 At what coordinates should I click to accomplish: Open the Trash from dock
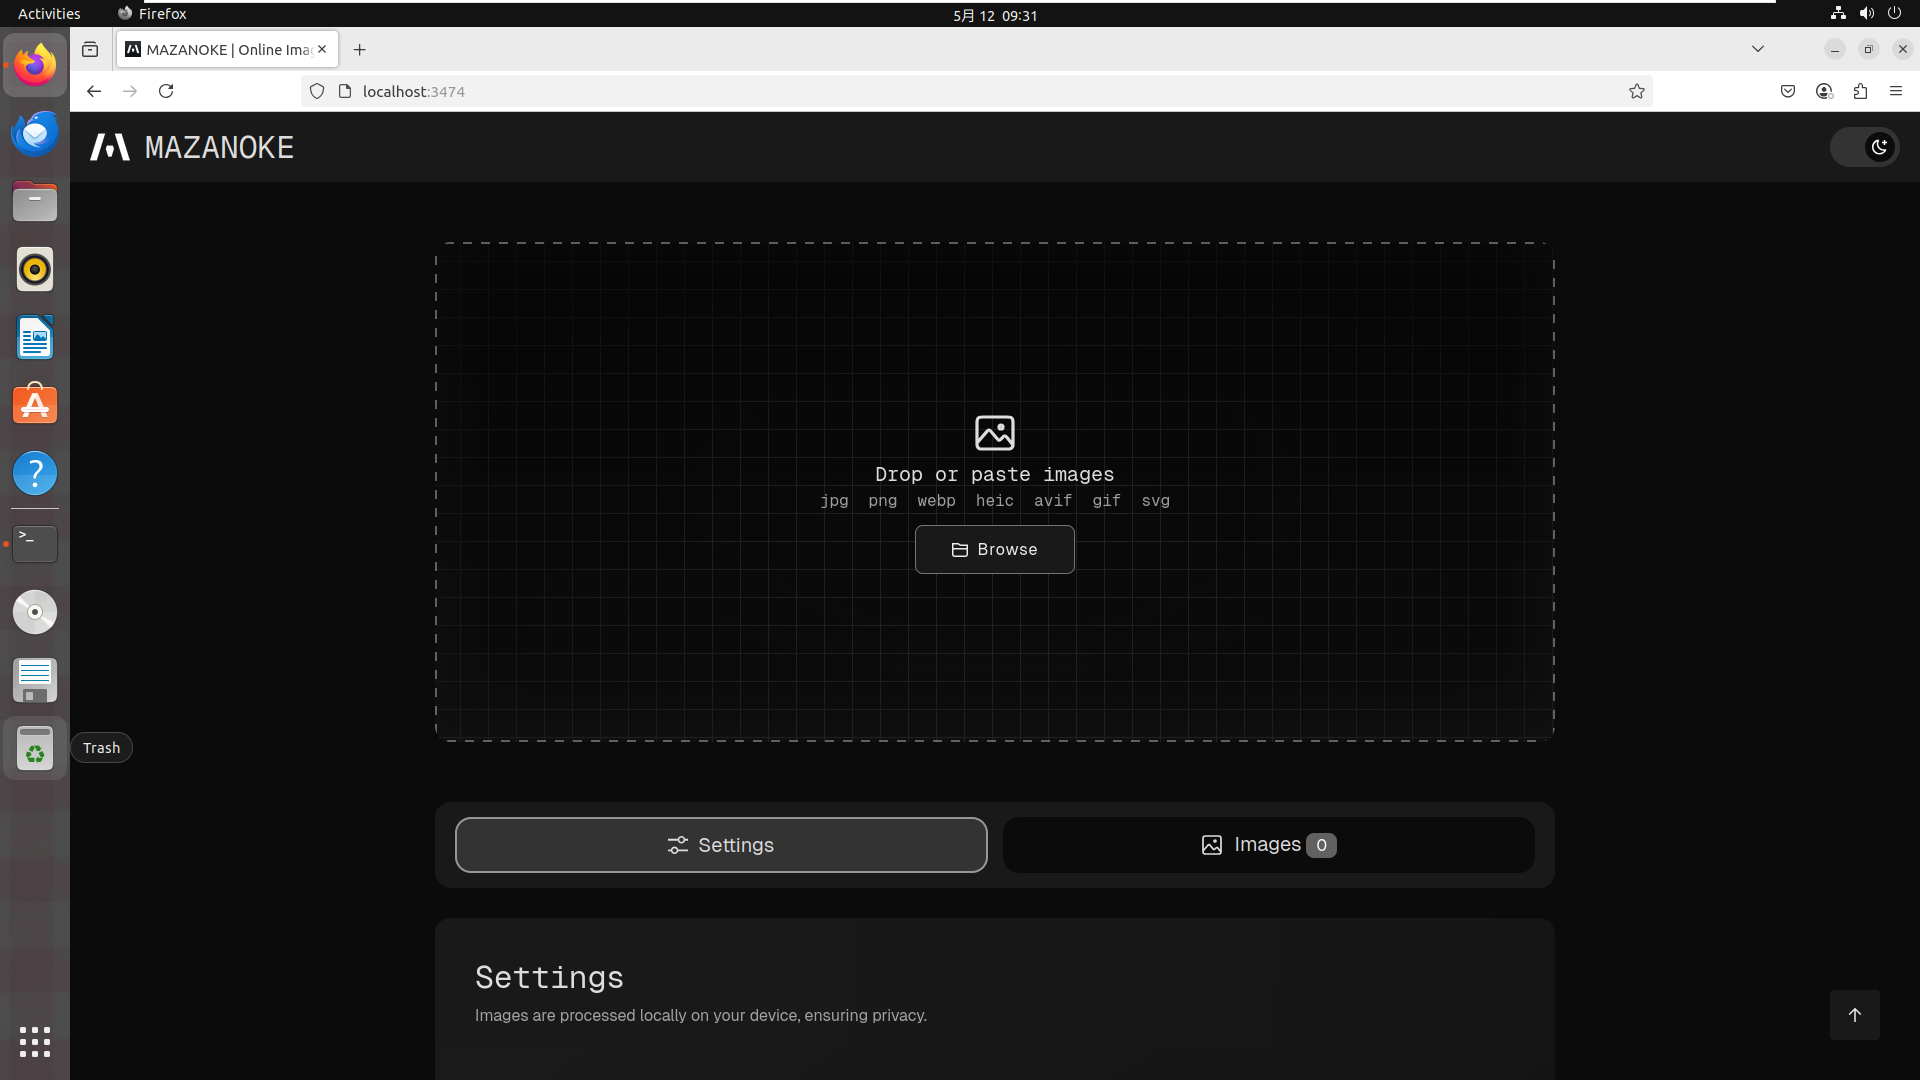click(x=35, y=748)
